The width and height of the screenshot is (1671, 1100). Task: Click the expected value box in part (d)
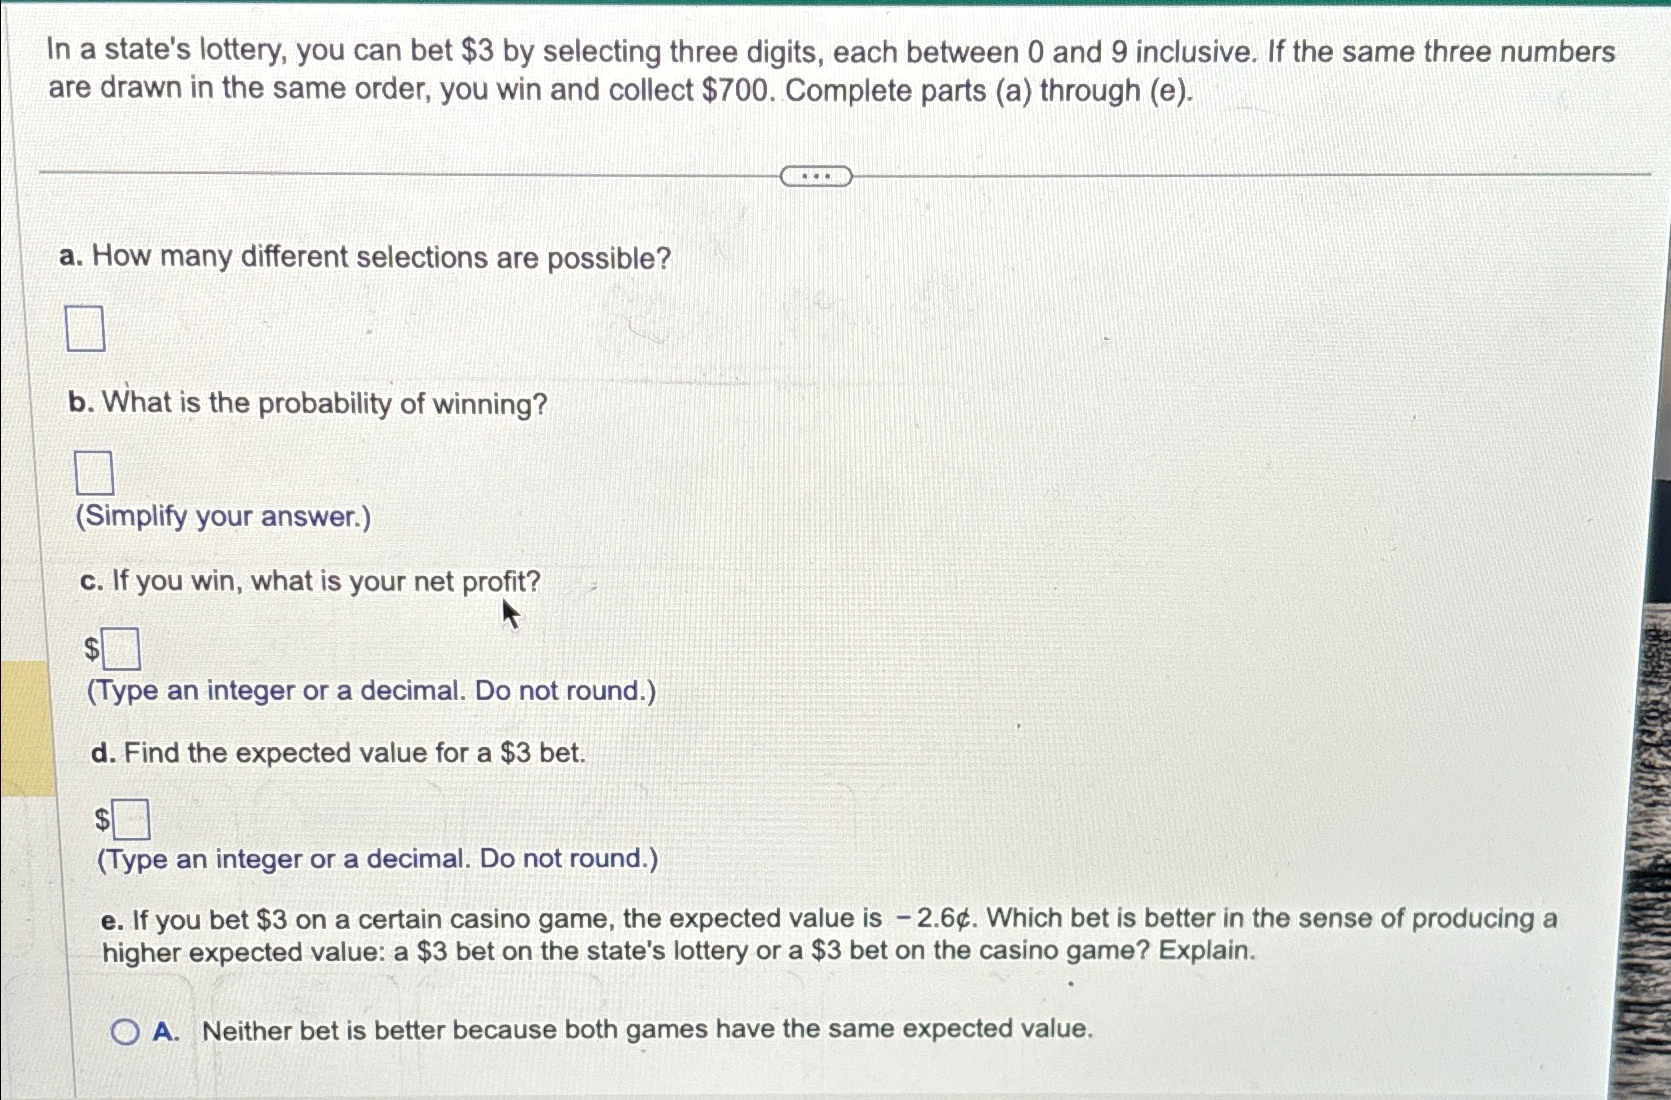(x=133, y=818)
